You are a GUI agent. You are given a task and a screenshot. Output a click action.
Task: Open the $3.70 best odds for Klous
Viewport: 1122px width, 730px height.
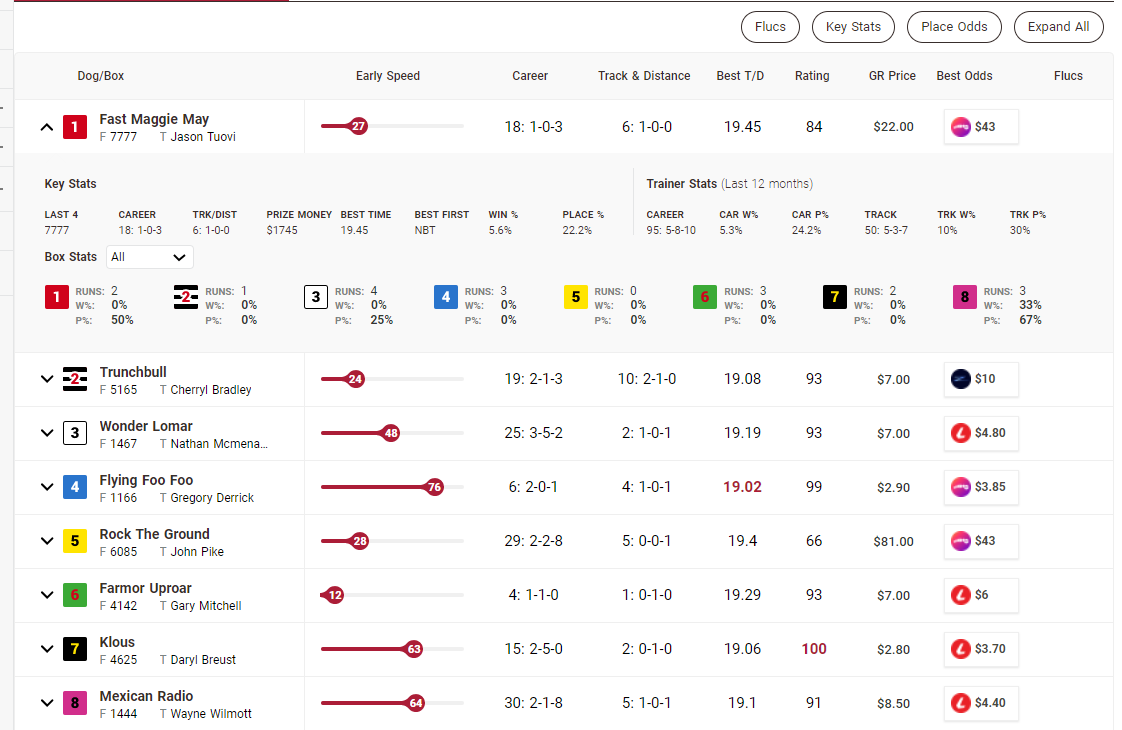click(980, 649)
